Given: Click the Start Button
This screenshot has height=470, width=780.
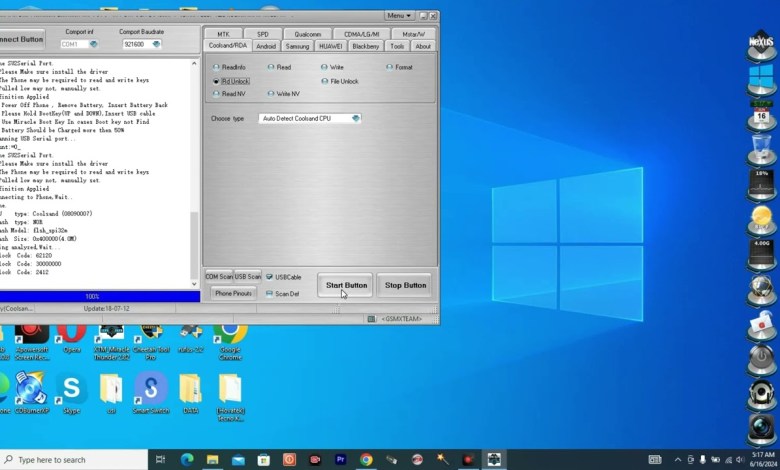Looking at the screenshot, I should [346, 285].
